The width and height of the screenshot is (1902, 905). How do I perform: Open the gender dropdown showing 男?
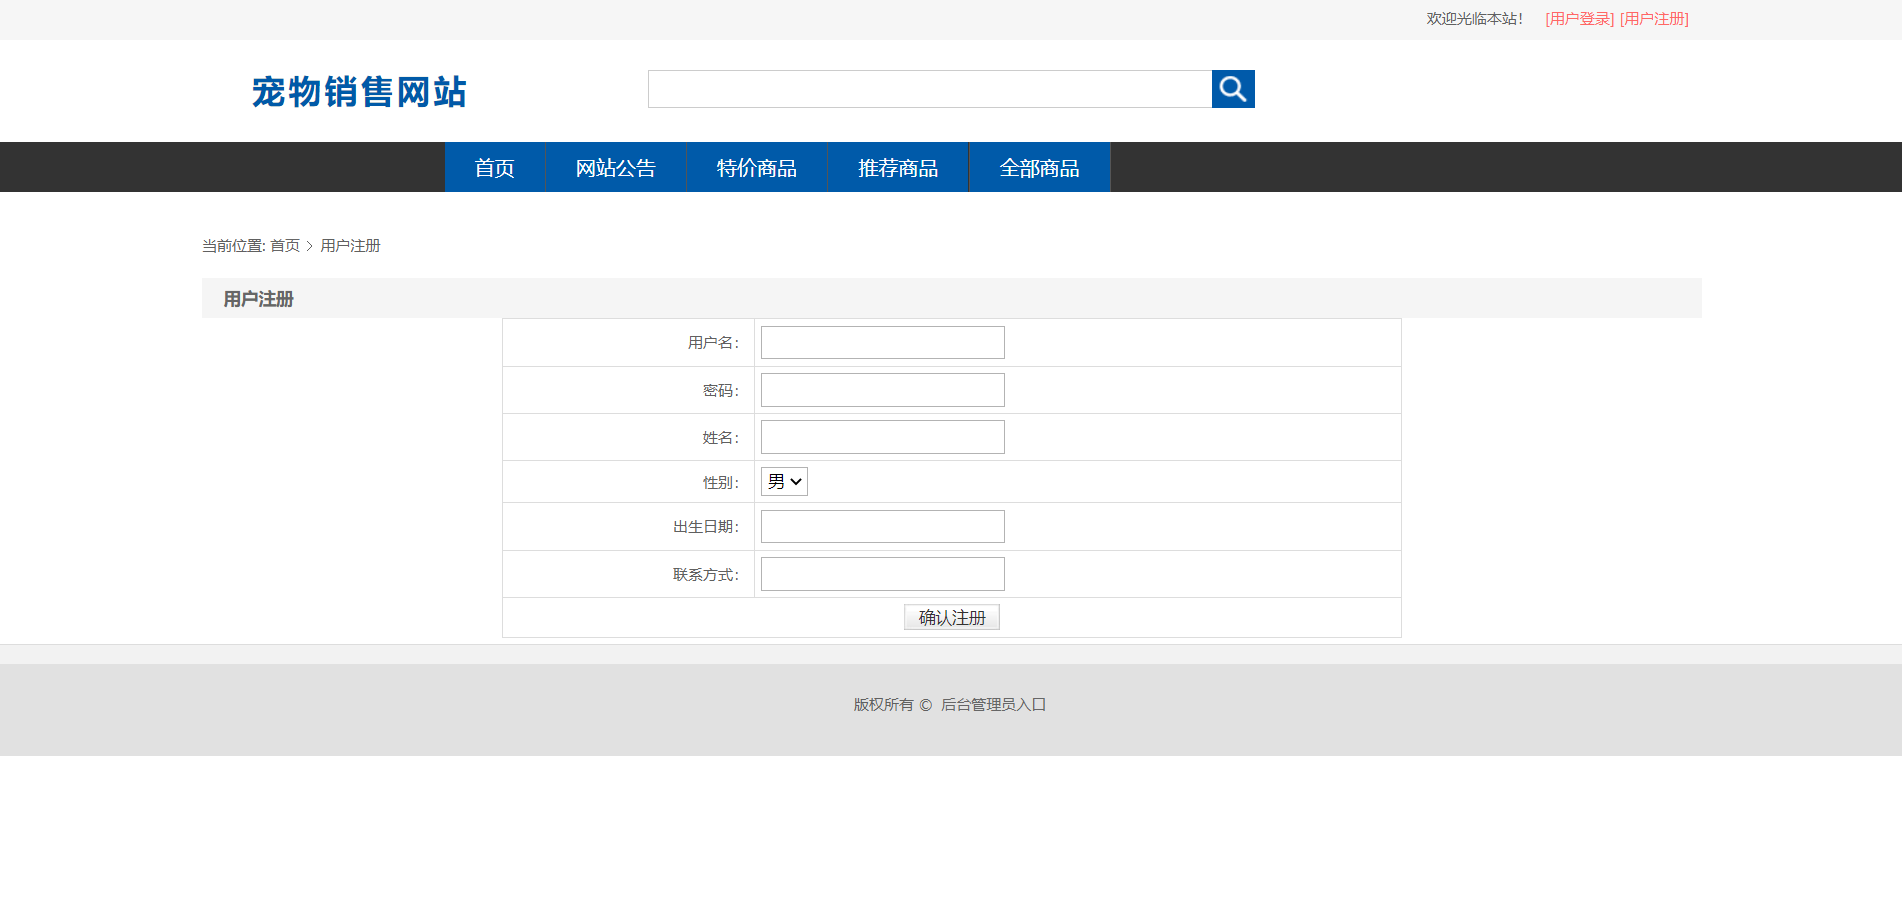point(784,482)
